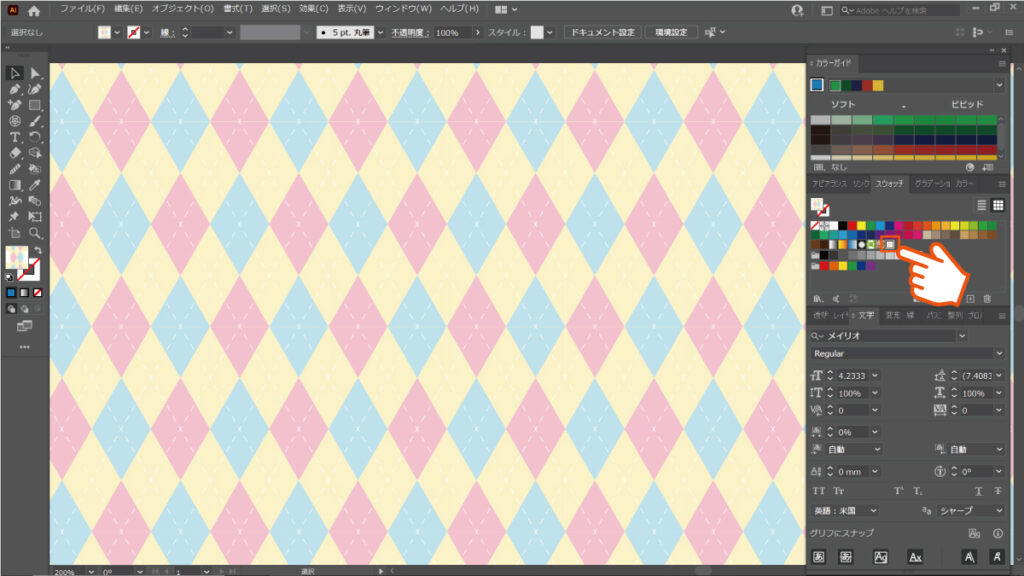Swap fill and stroke arrow

coord(38,251)
